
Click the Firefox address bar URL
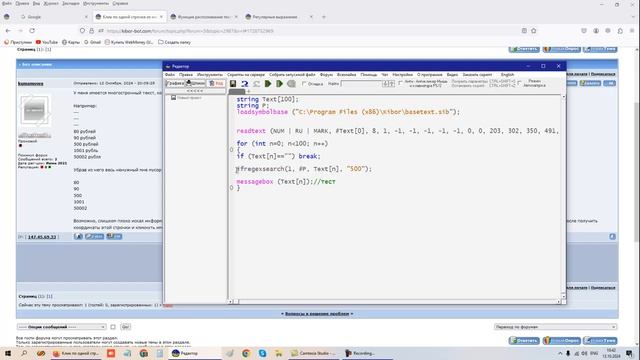pos(190,31)
